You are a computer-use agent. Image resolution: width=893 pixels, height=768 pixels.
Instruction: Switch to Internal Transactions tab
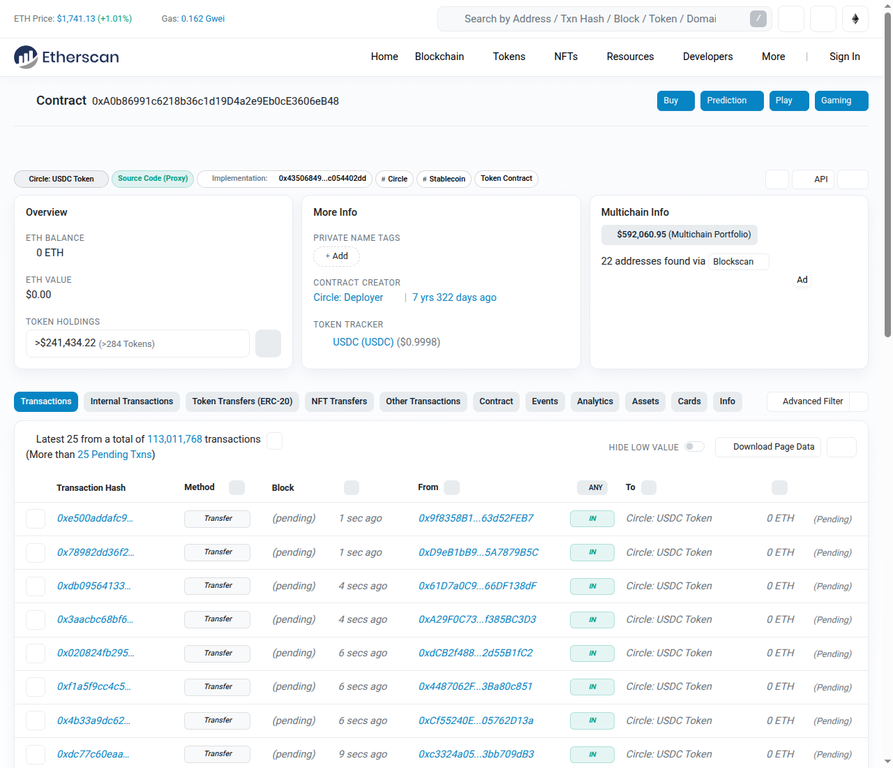pyautogui.click(x=132, y=401)
